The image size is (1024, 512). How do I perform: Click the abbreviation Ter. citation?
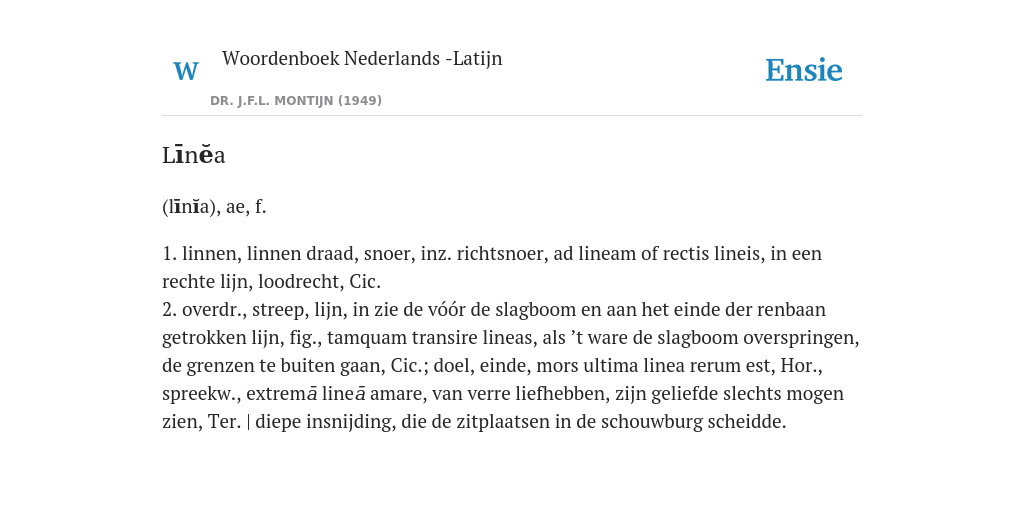coord(225,422)
